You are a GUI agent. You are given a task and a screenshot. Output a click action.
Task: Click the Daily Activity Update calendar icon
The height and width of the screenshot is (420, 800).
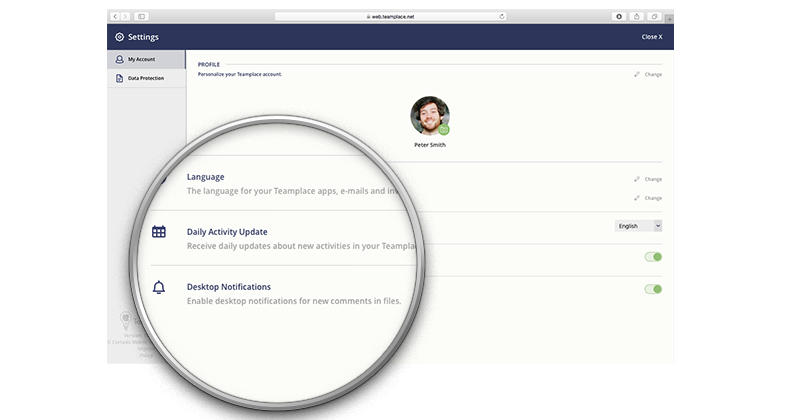click(x=159, y=232)
